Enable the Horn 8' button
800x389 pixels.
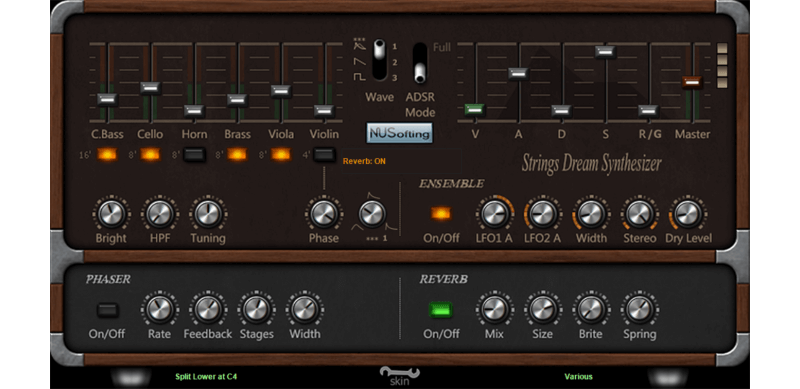point(194,155)
